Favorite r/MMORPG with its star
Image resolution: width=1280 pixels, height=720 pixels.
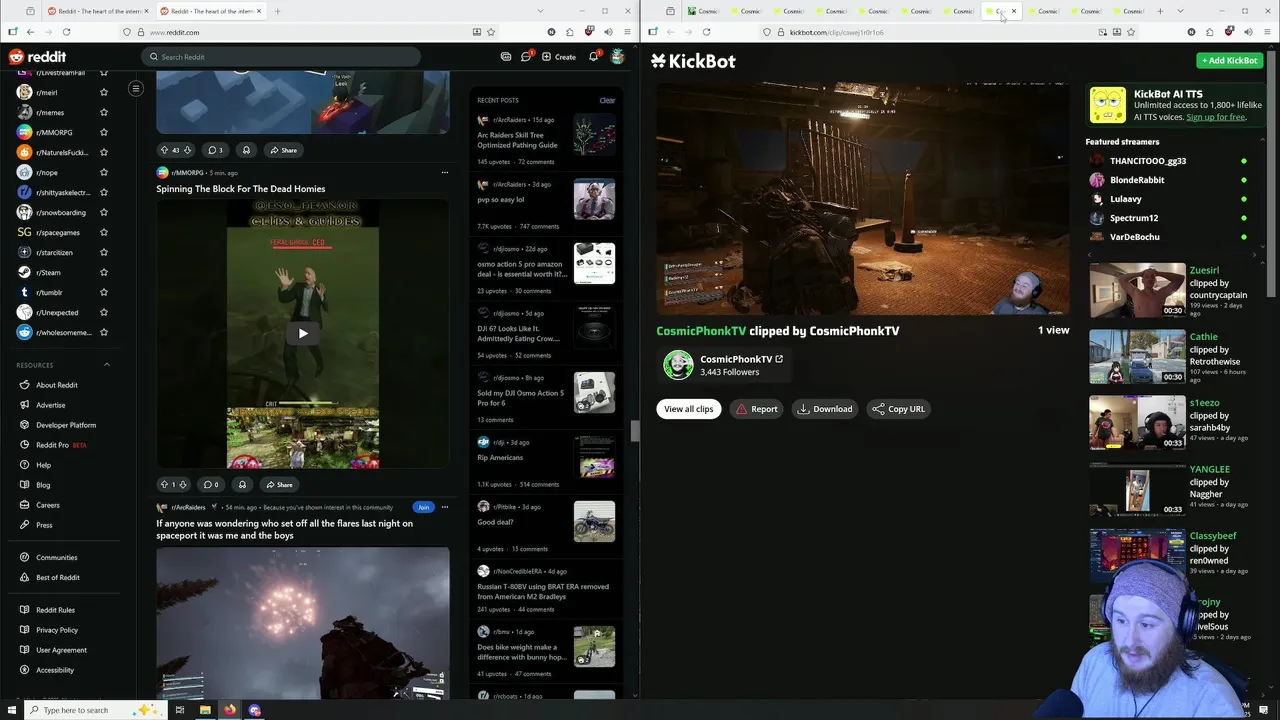point(103,133)
